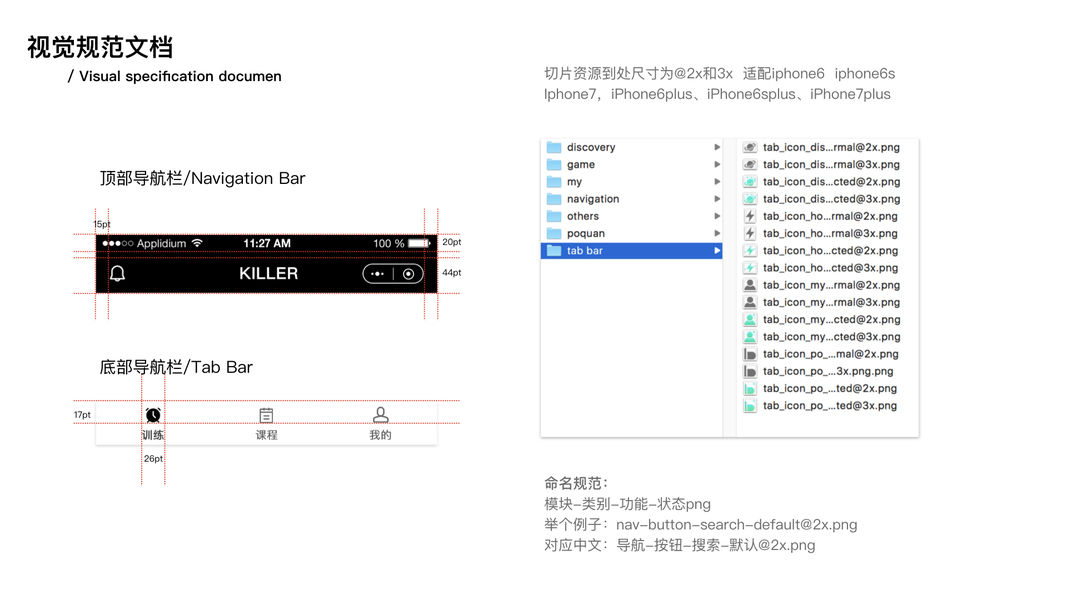Expand the others folder arrow
The height and width of the screenshot is (600, 1067).
717,216
